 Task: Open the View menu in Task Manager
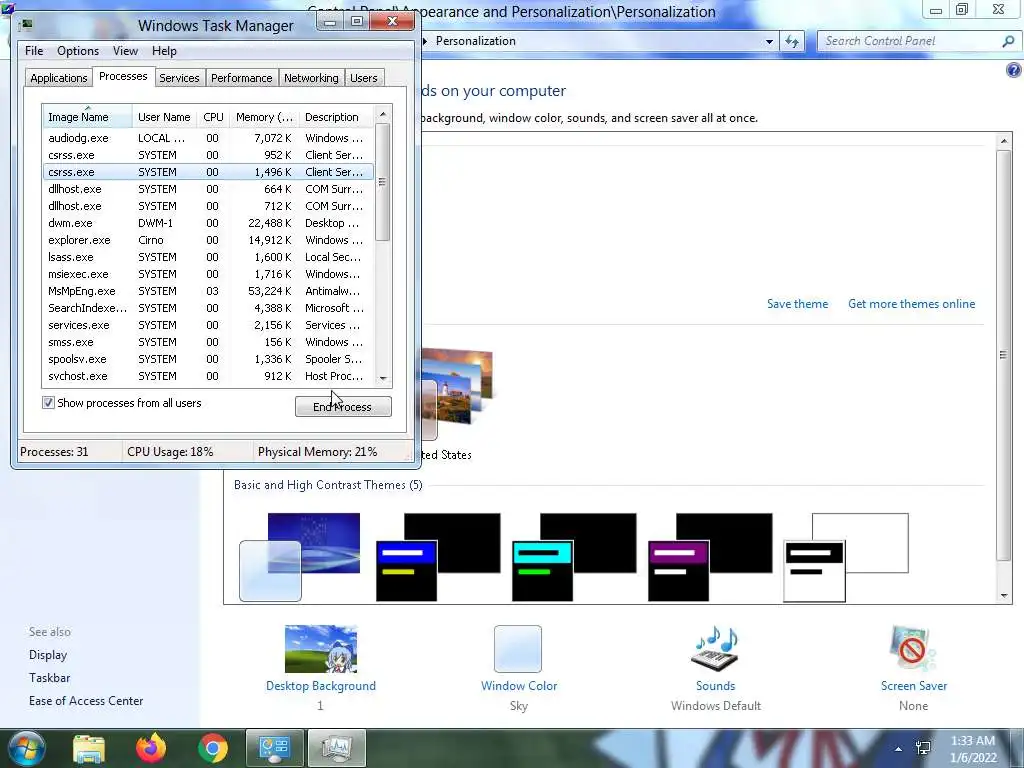(x=125, y=51)
